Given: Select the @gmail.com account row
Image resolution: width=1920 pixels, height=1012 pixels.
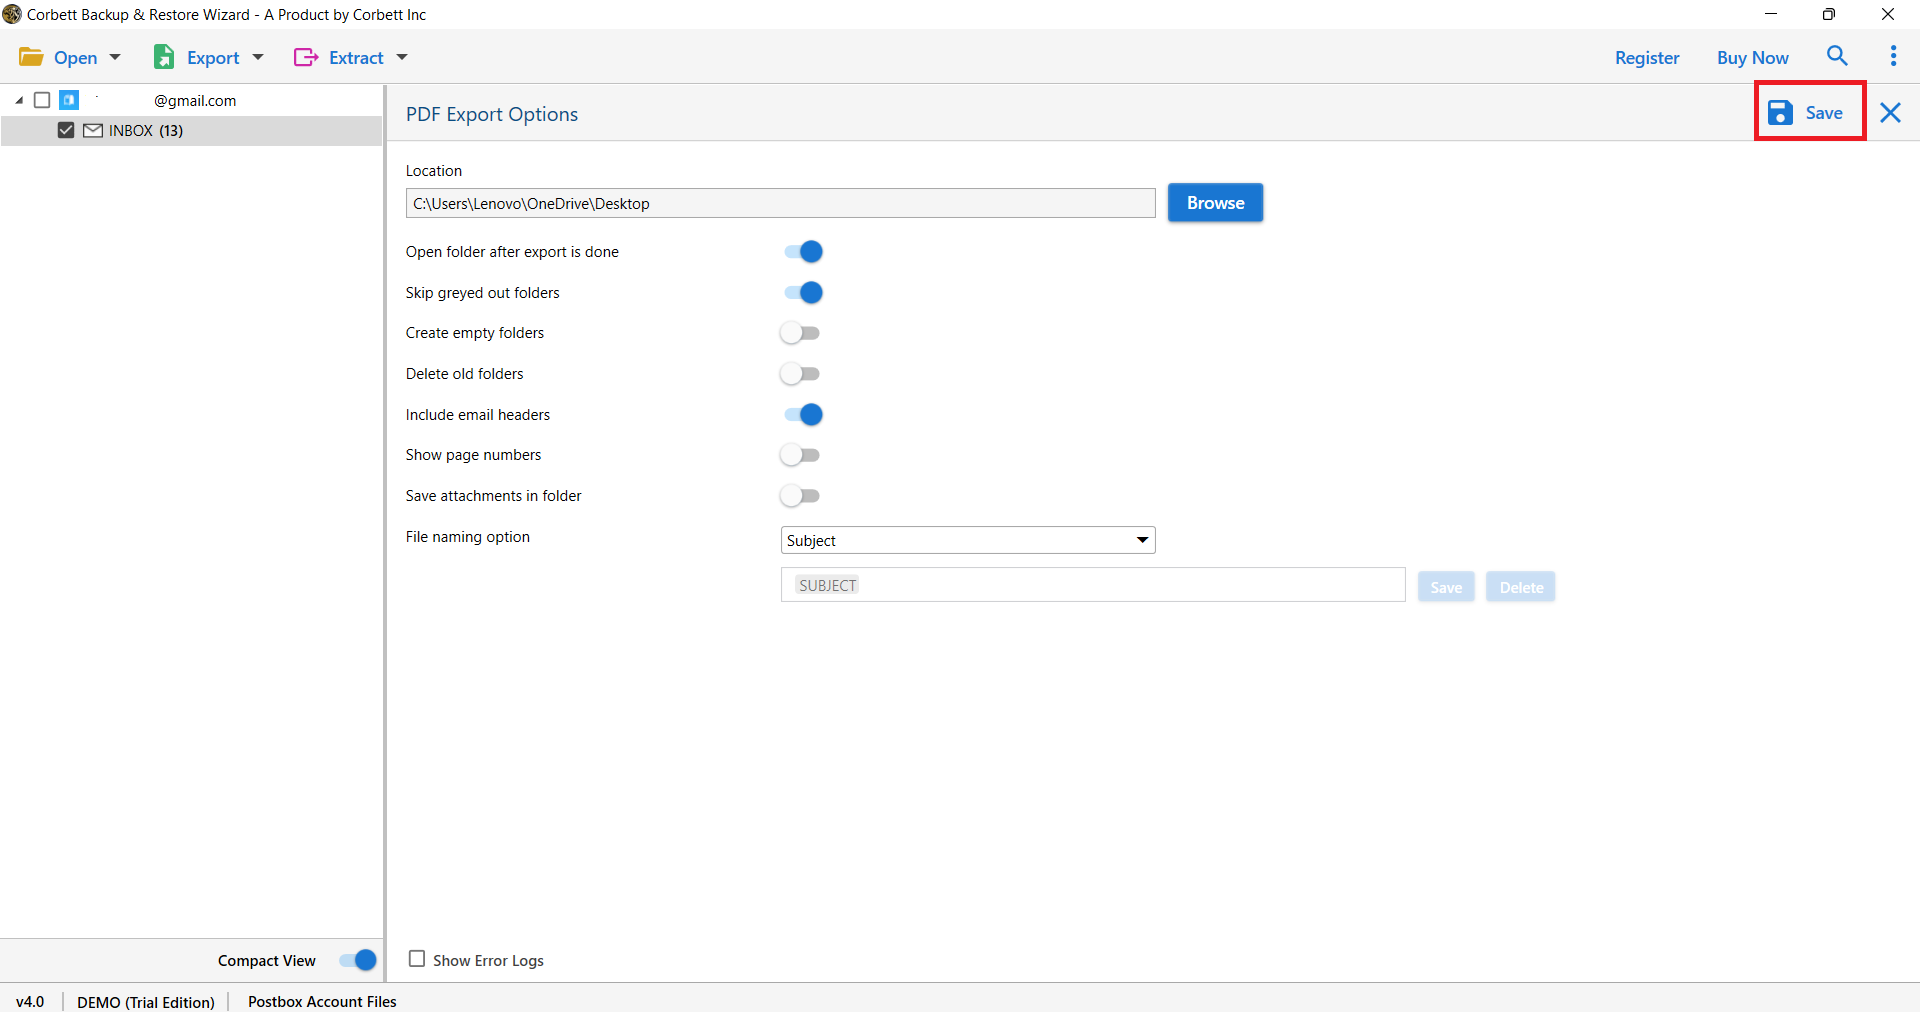Looking at the screenshot, I should [191, 100].
